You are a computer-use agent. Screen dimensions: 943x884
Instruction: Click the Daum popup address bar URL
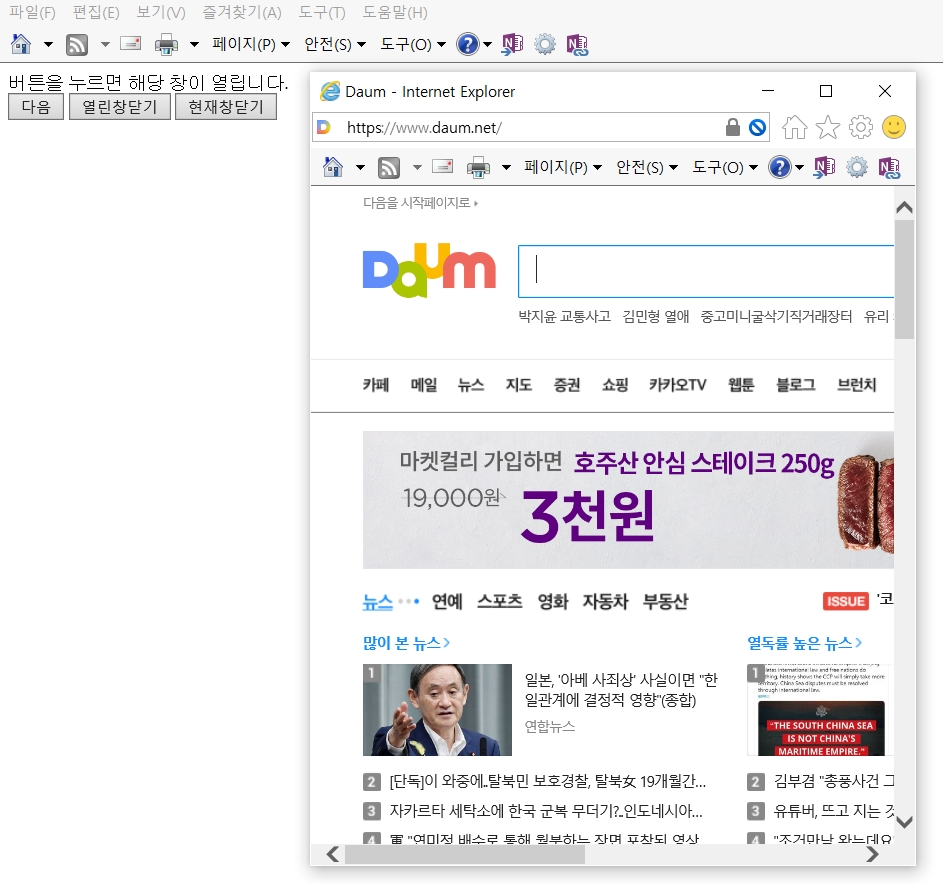tap(424, 127)
